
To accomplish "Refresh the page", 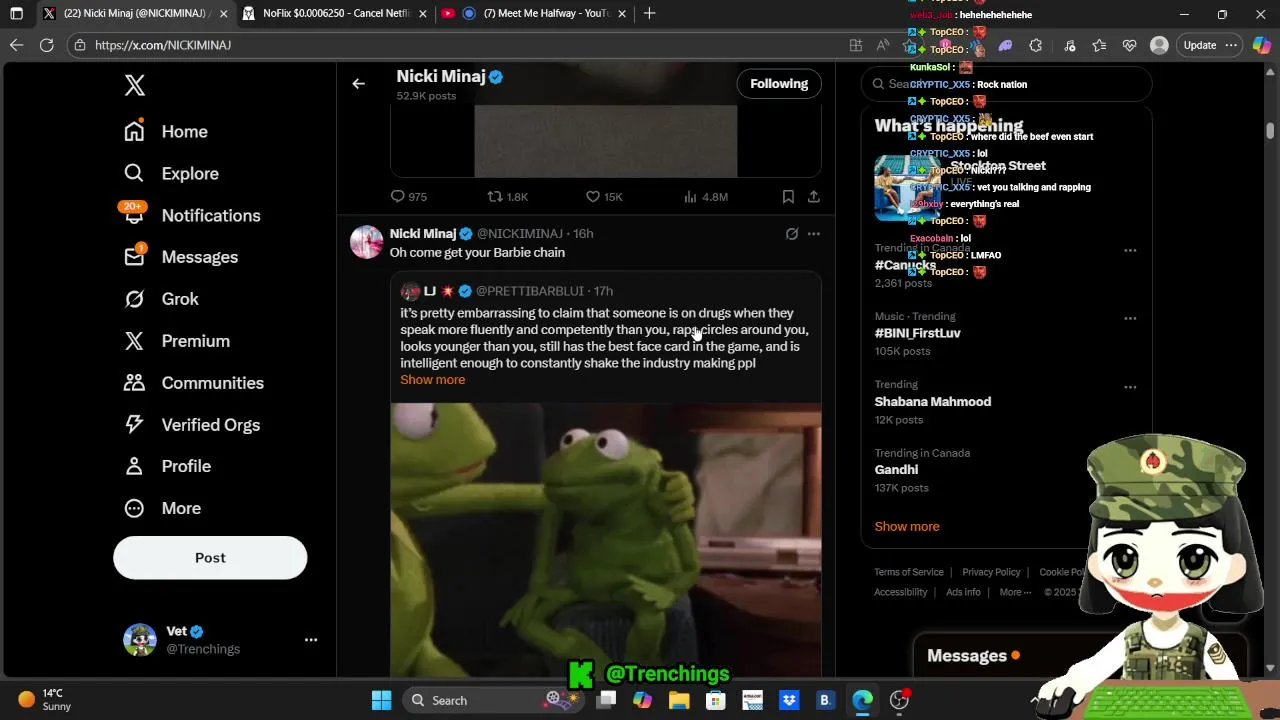I will [46, 45].
